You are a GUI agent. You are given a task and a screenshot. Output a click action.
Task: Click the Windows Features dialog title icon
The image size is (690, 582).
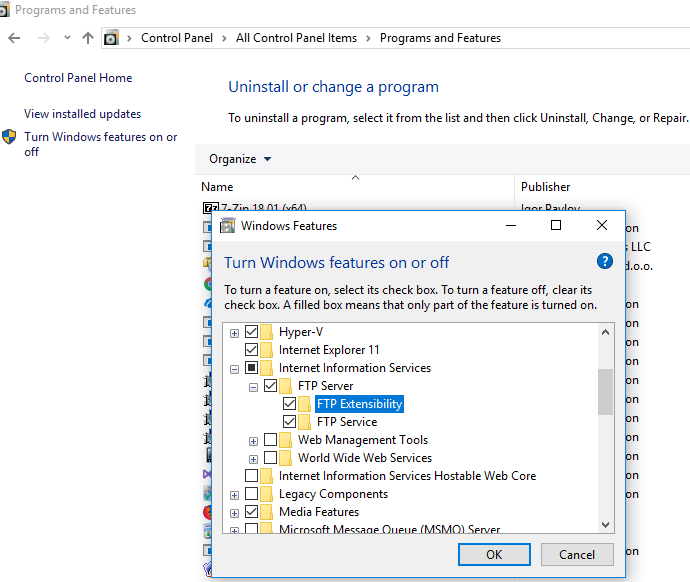coord(227,226)
